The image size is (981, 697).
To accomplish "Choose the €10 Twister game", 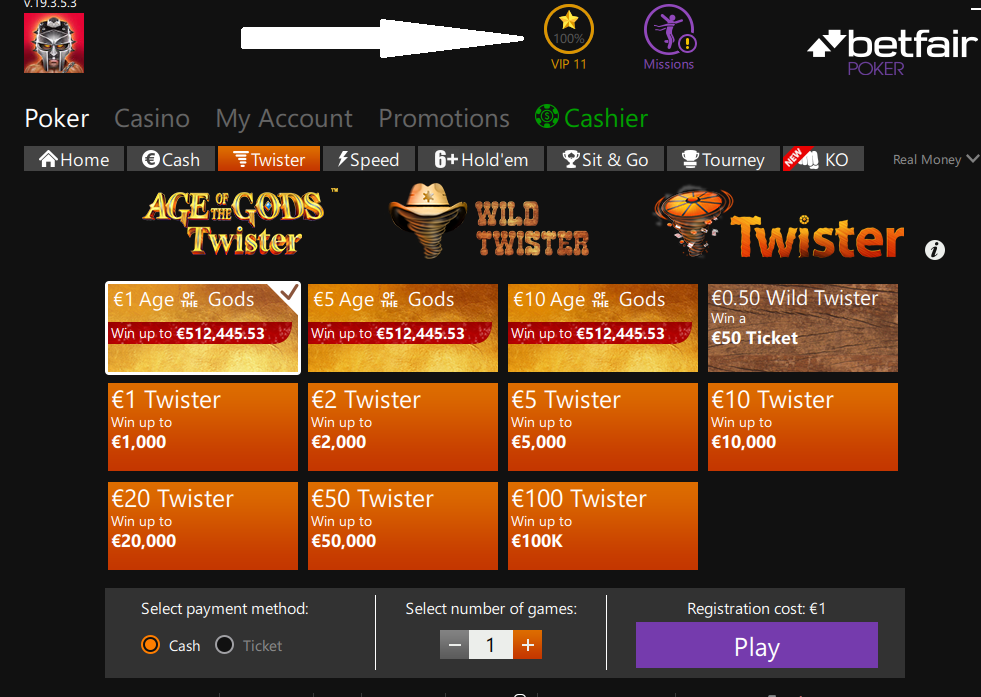I will [803, 427].
